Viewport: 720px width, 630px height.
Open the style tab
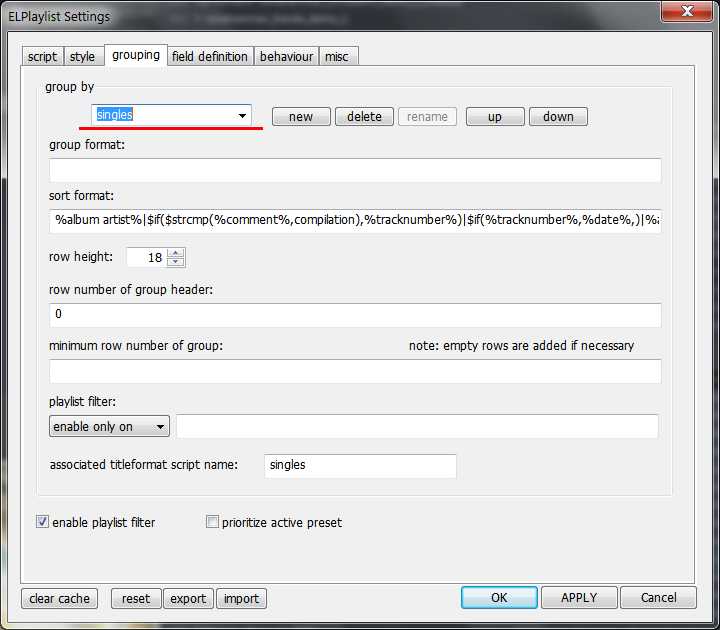[82, 56]
